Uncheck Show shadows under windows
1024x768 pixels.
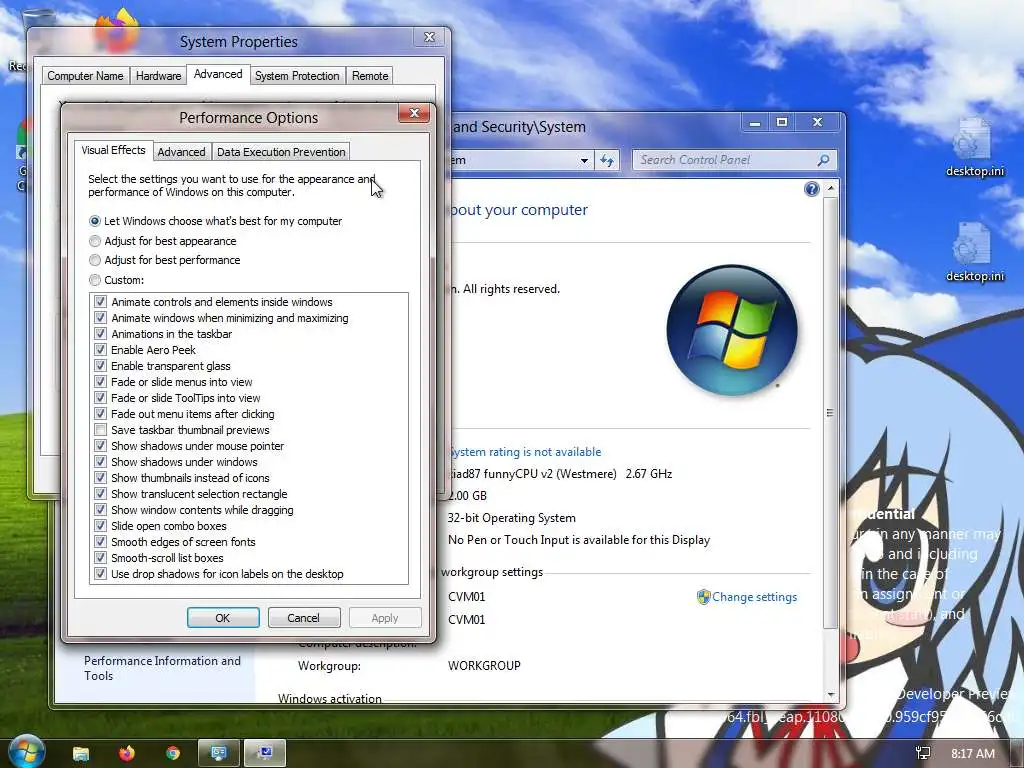coord(100,462)
